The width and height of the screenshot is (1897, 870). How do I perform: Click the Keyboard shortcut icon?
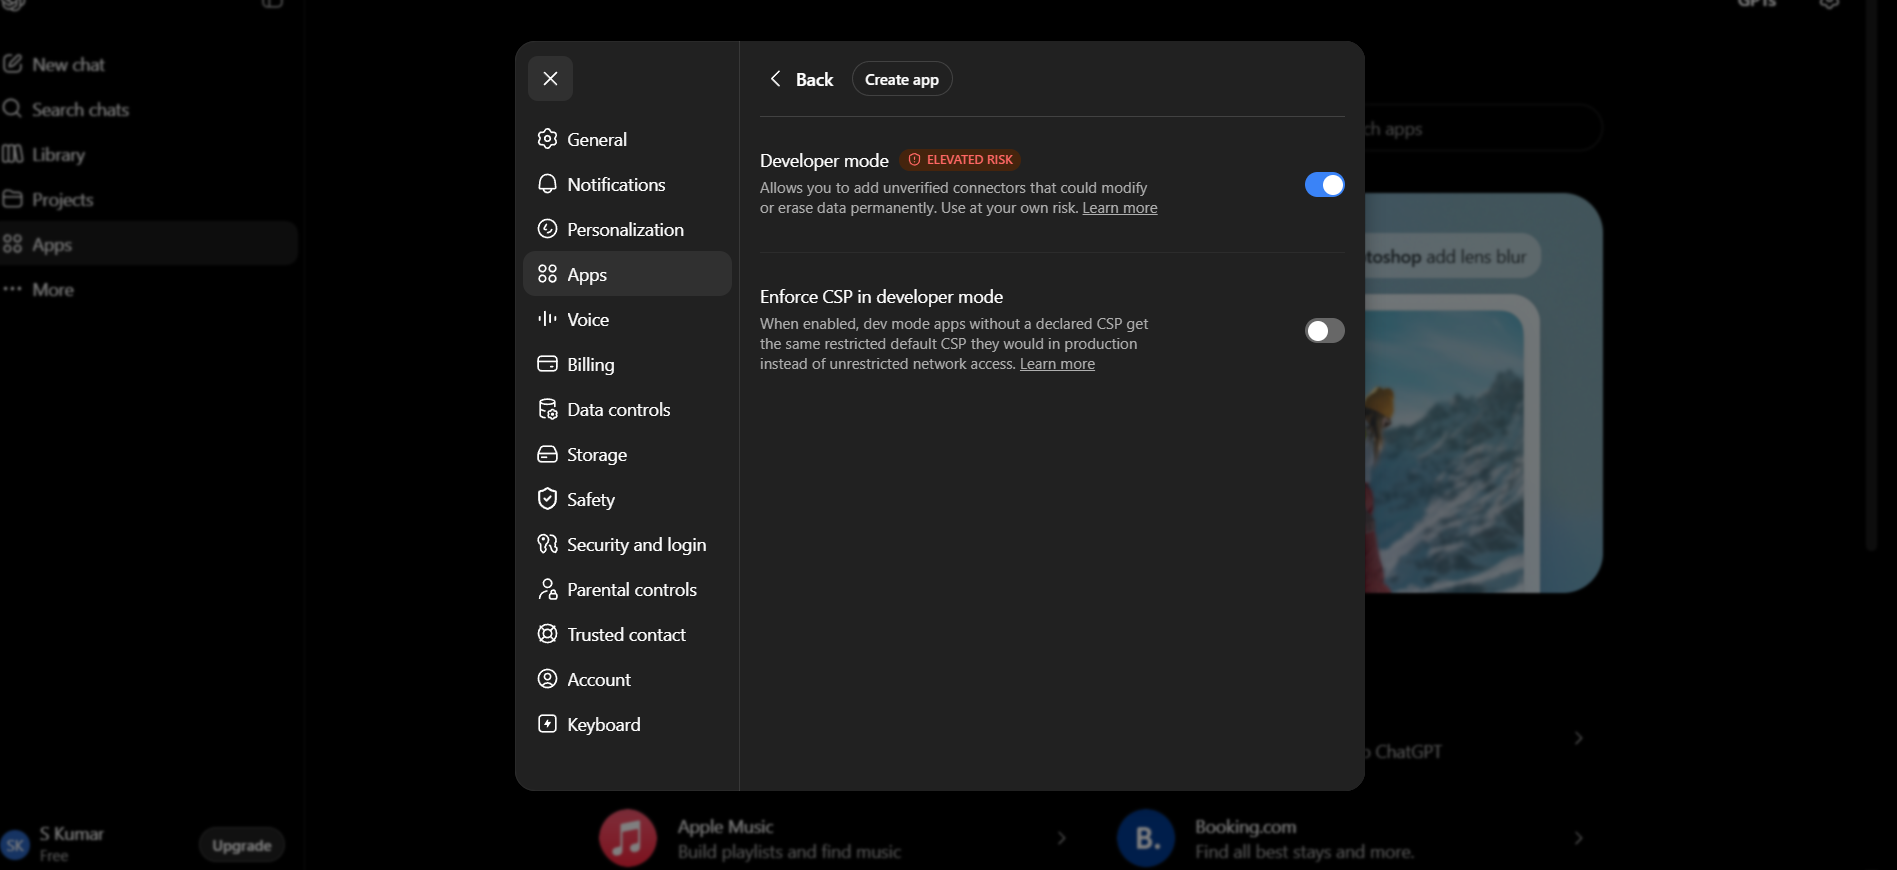(547, 724)
